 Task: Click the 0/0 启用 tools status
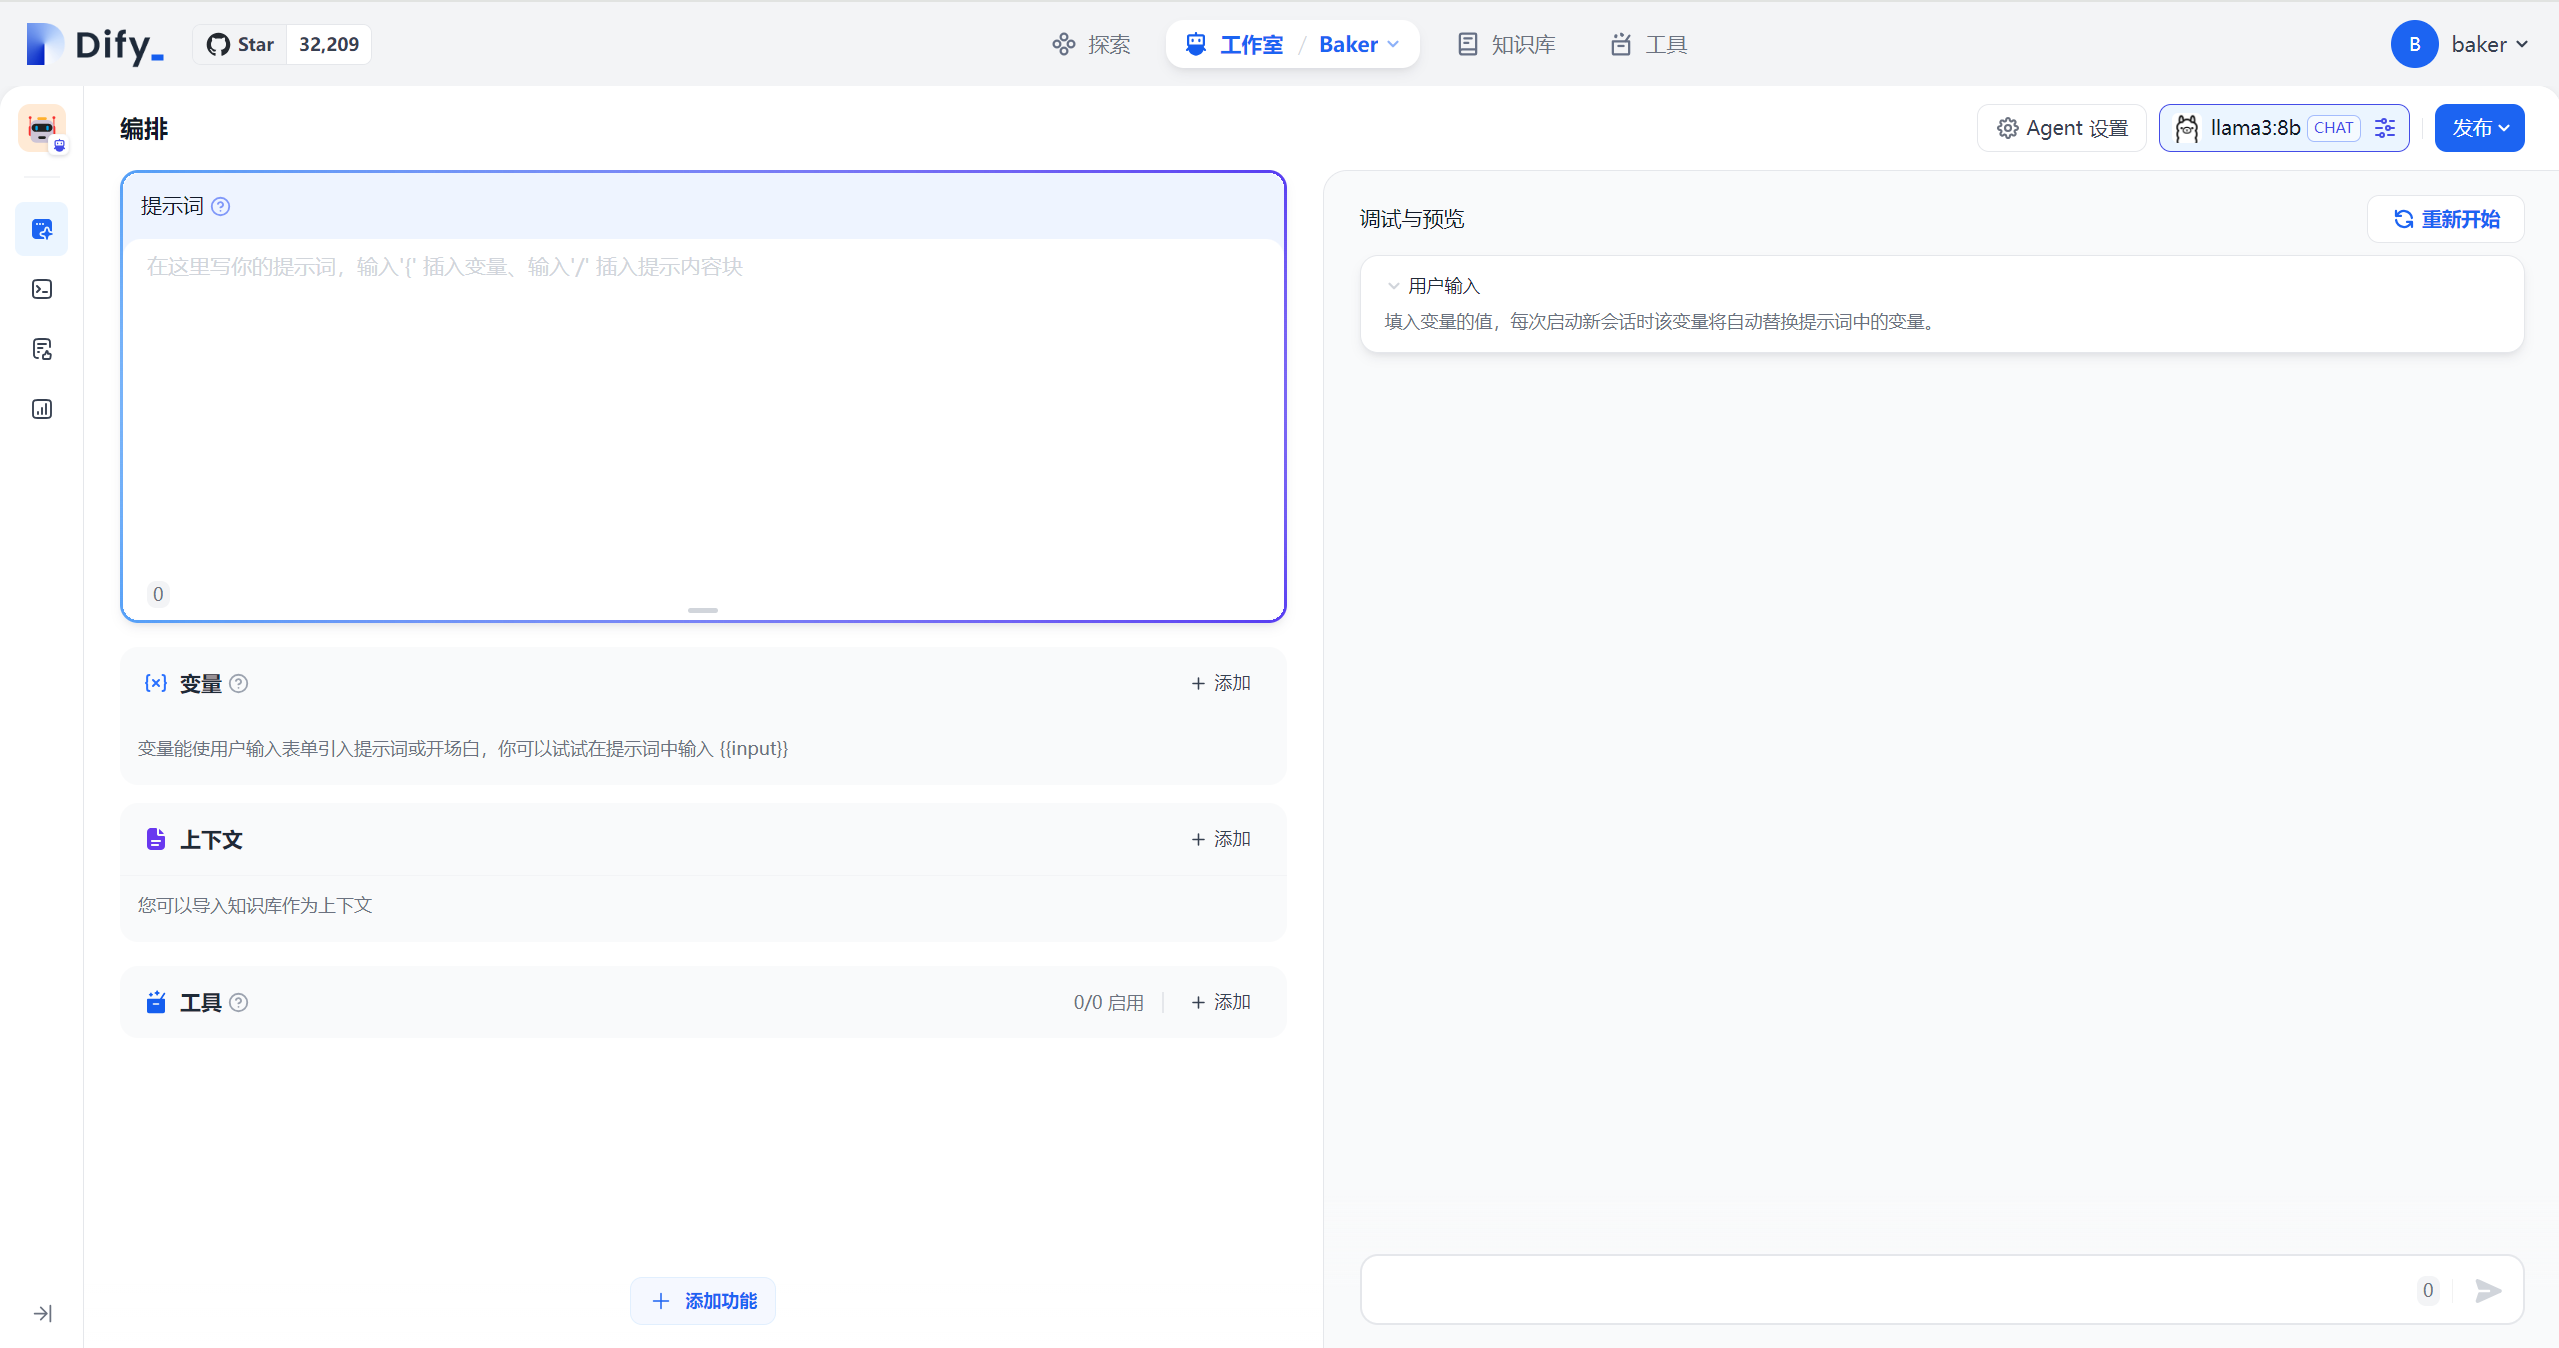(x=1108, y=1002)
